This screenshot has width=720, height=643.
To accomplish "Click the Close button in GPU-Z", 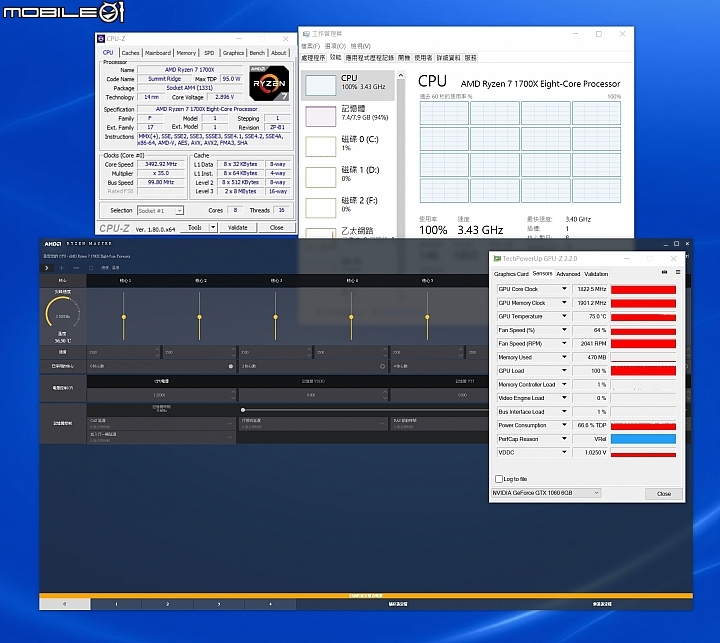I will (x=664, y=494).
